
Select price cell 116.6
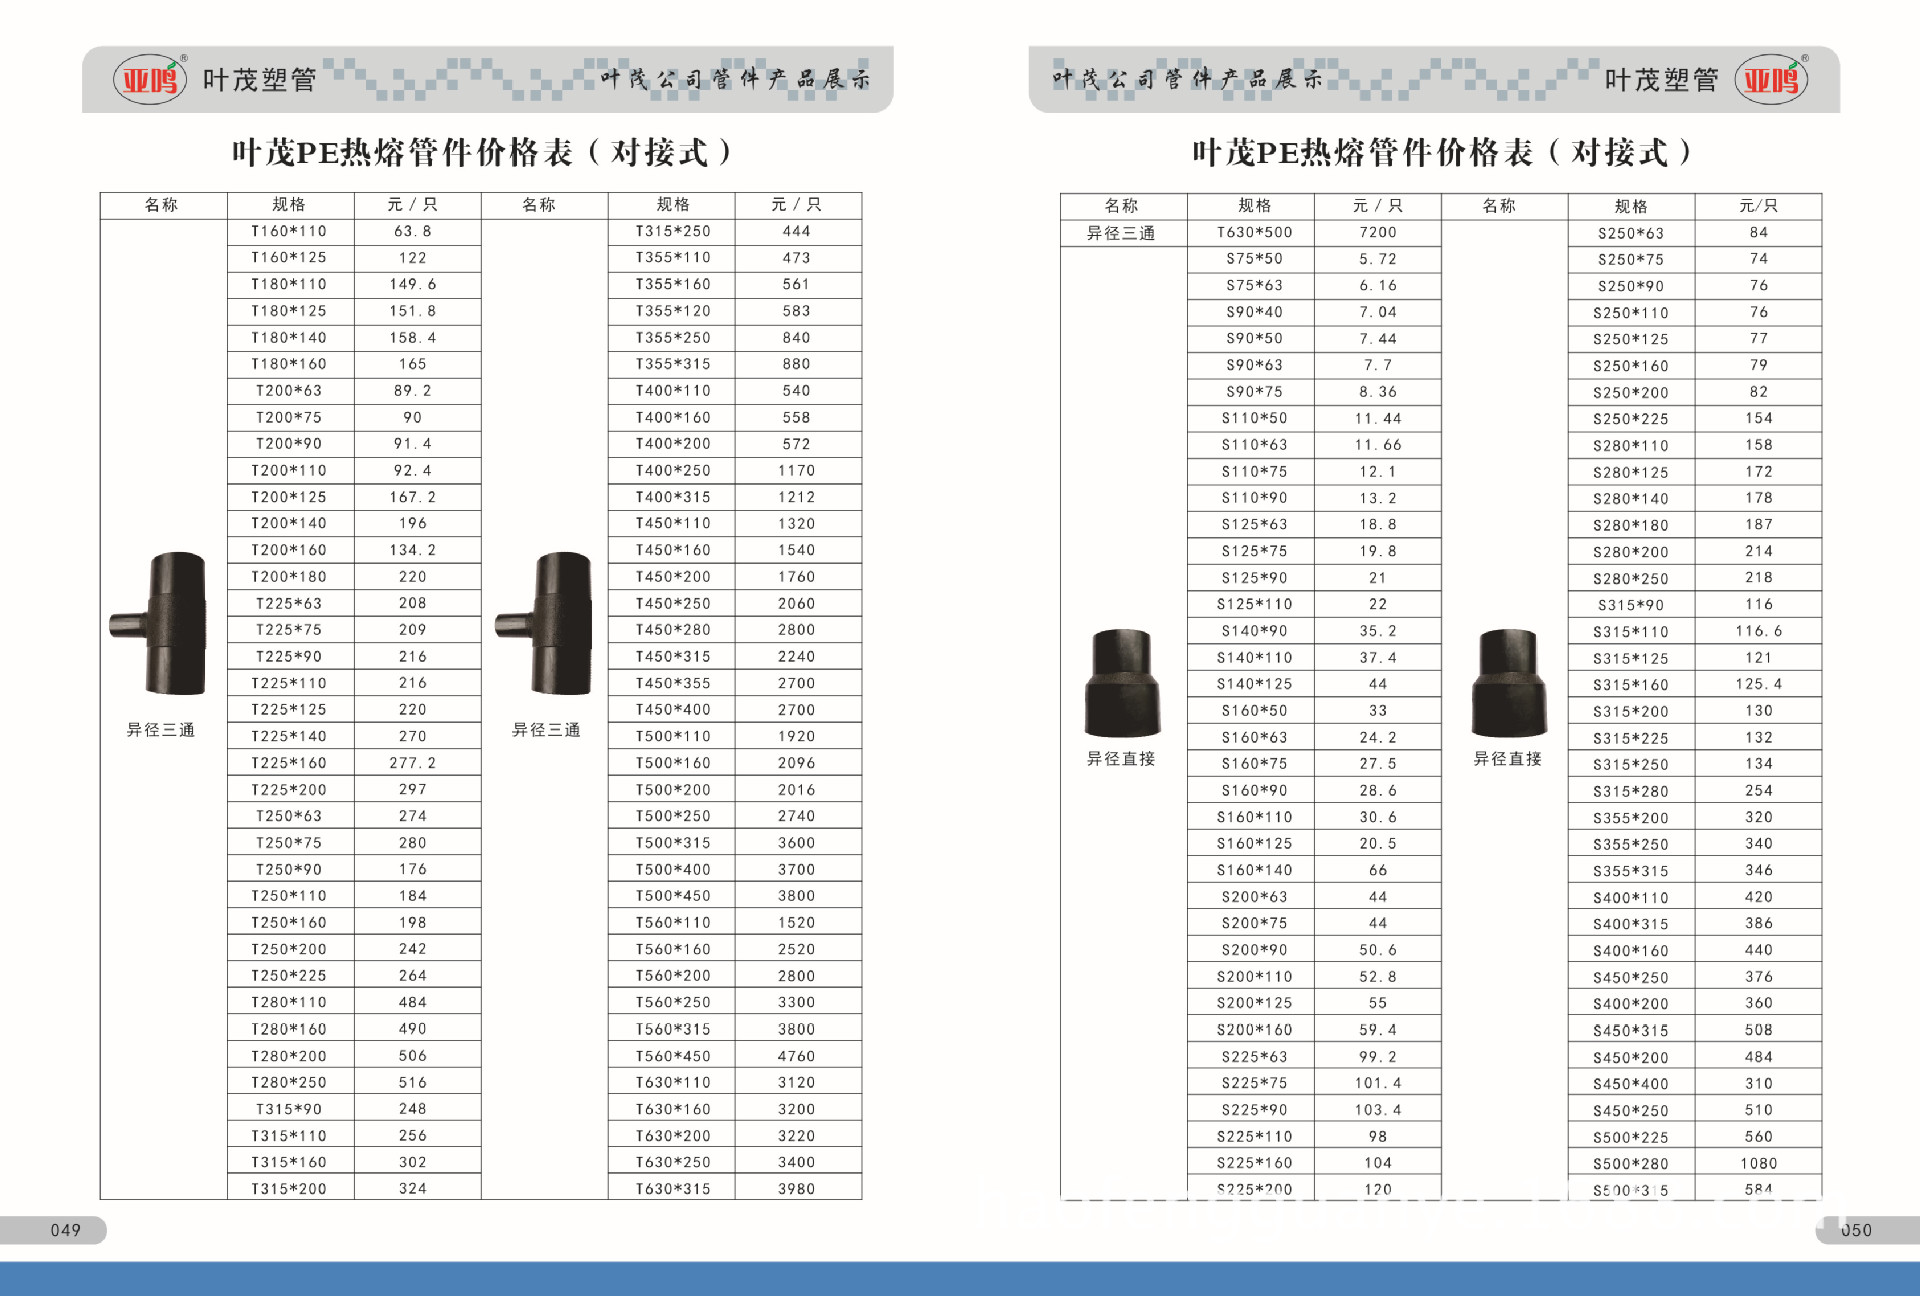point(1759,632)
